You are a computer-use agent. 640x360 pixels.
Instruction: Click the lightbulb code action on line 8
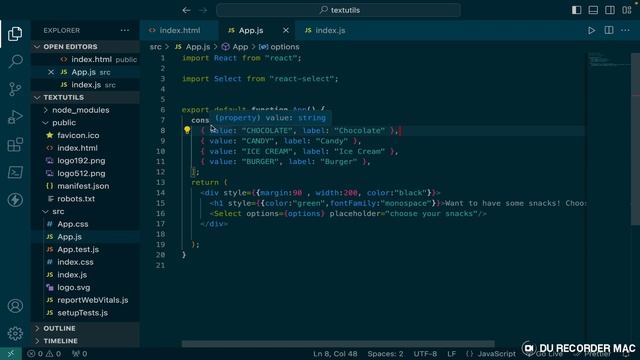[x=187, y=130]
